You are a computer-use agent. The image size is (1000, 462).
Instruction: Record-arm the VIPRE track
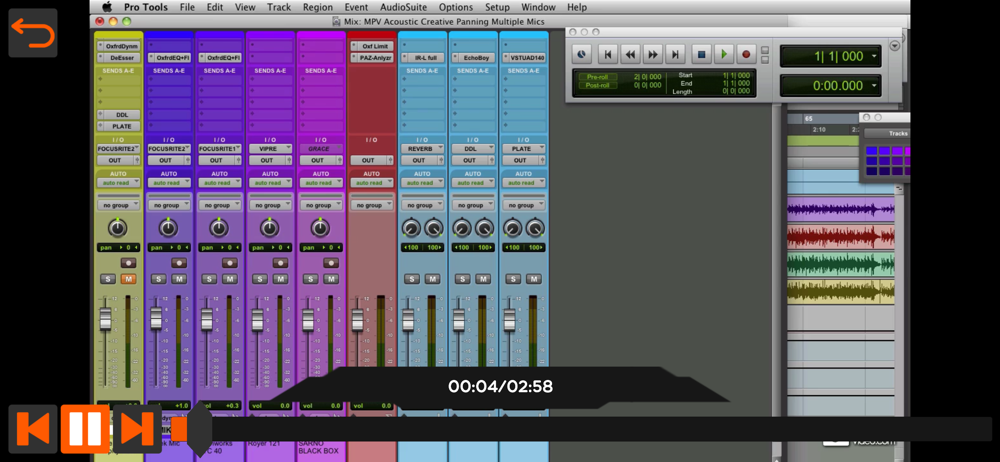click(280, 262)
